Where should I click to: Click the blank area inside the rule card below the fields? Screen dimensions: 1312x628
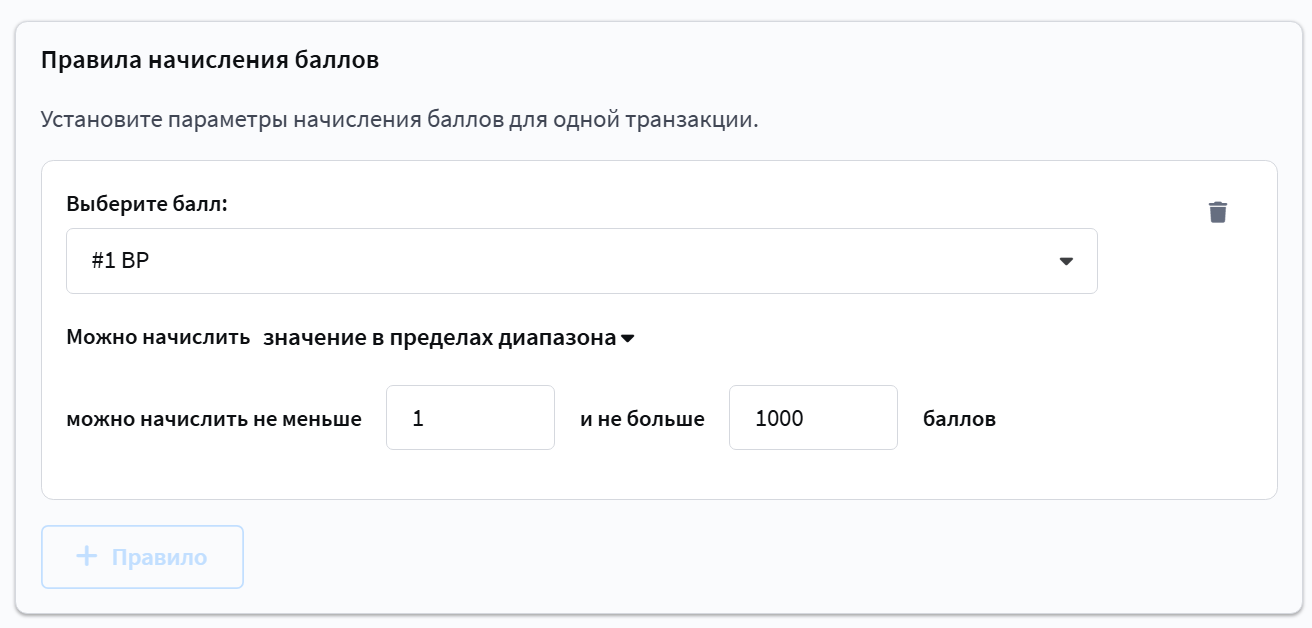[x=659, y=475]
